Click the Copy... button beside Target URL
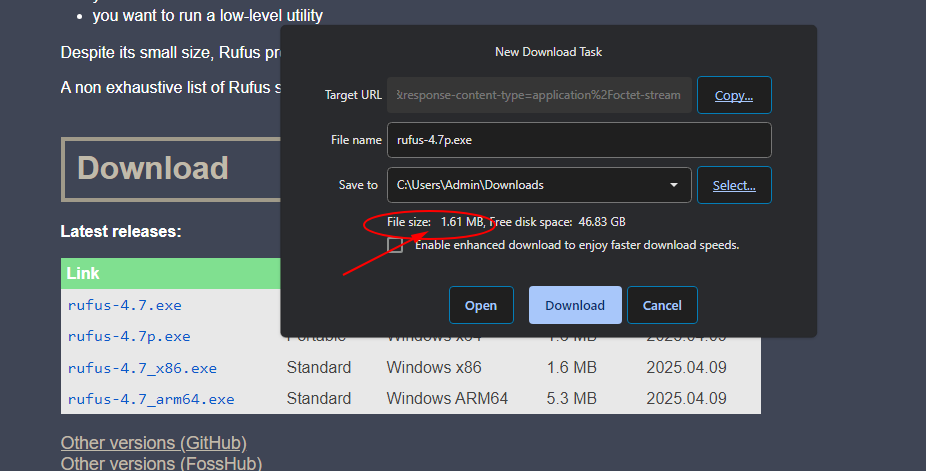 coord(734,95)
